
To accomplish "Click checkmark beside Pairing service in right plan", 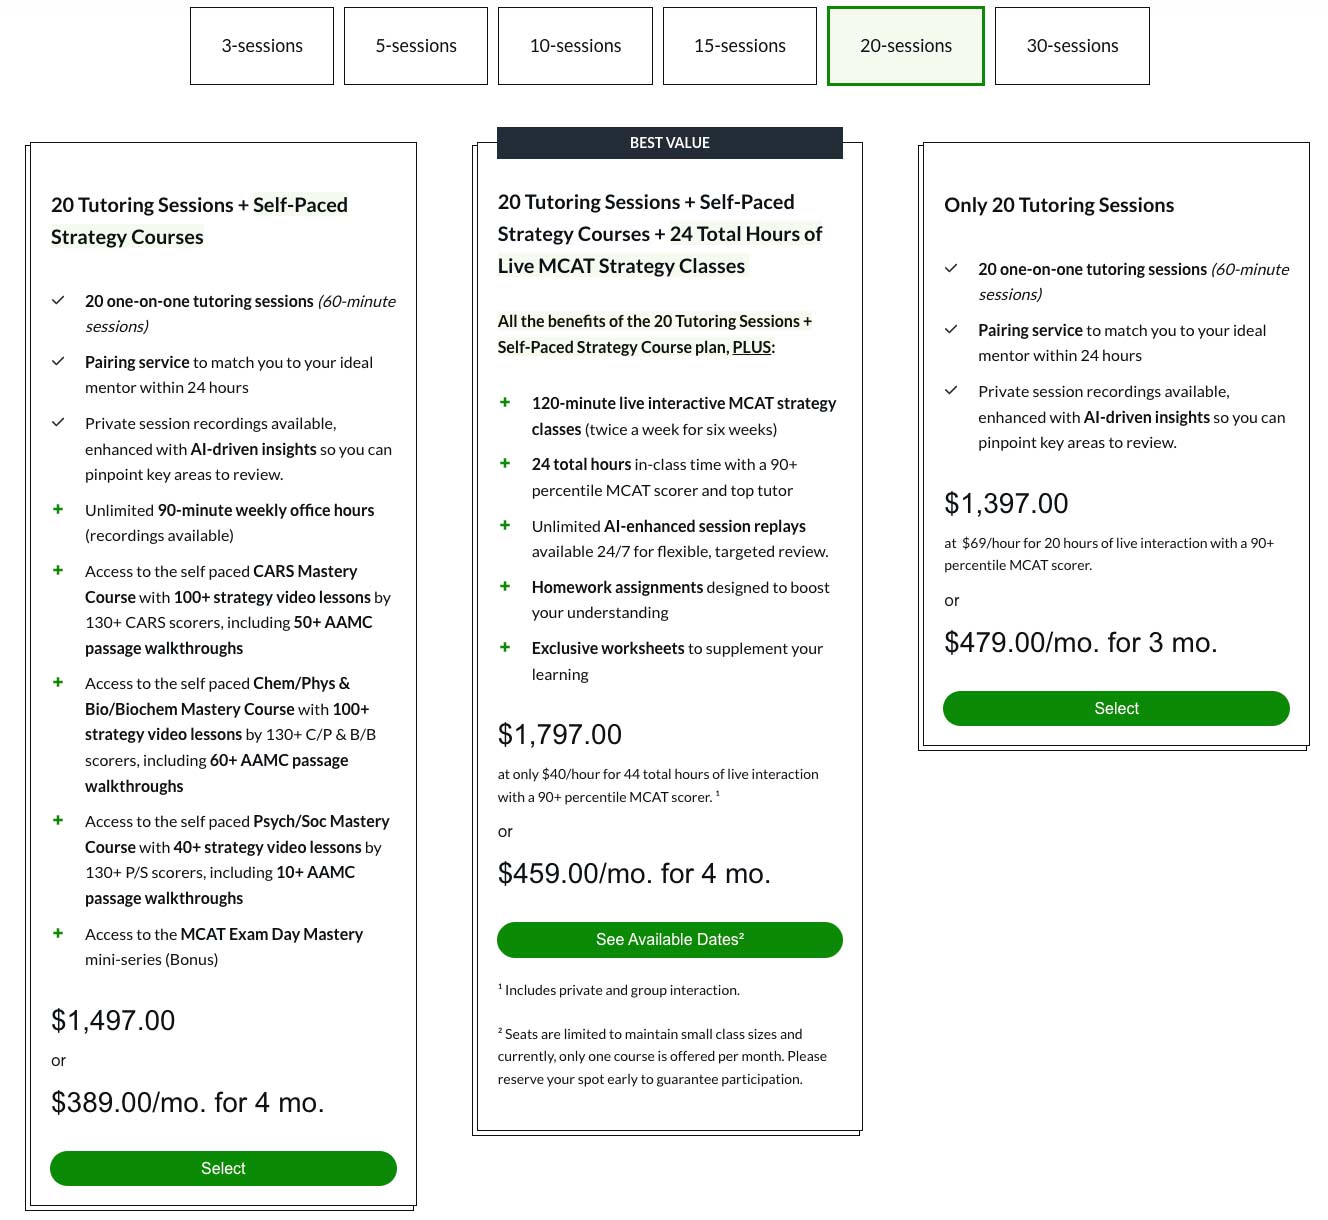I will [x=951, y=330].
